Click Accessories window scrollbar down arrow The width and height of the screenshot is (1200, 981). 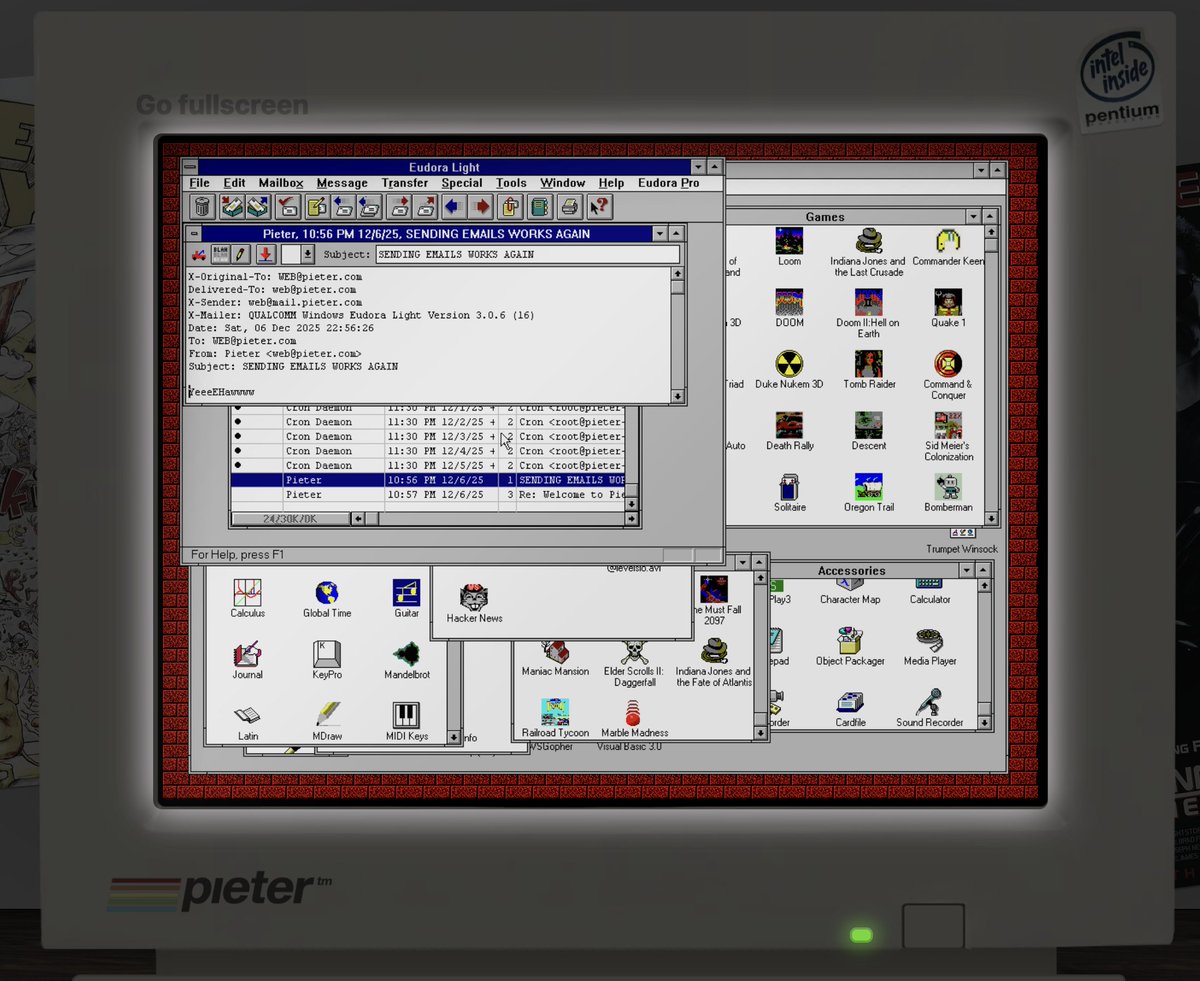coord(984,722)
